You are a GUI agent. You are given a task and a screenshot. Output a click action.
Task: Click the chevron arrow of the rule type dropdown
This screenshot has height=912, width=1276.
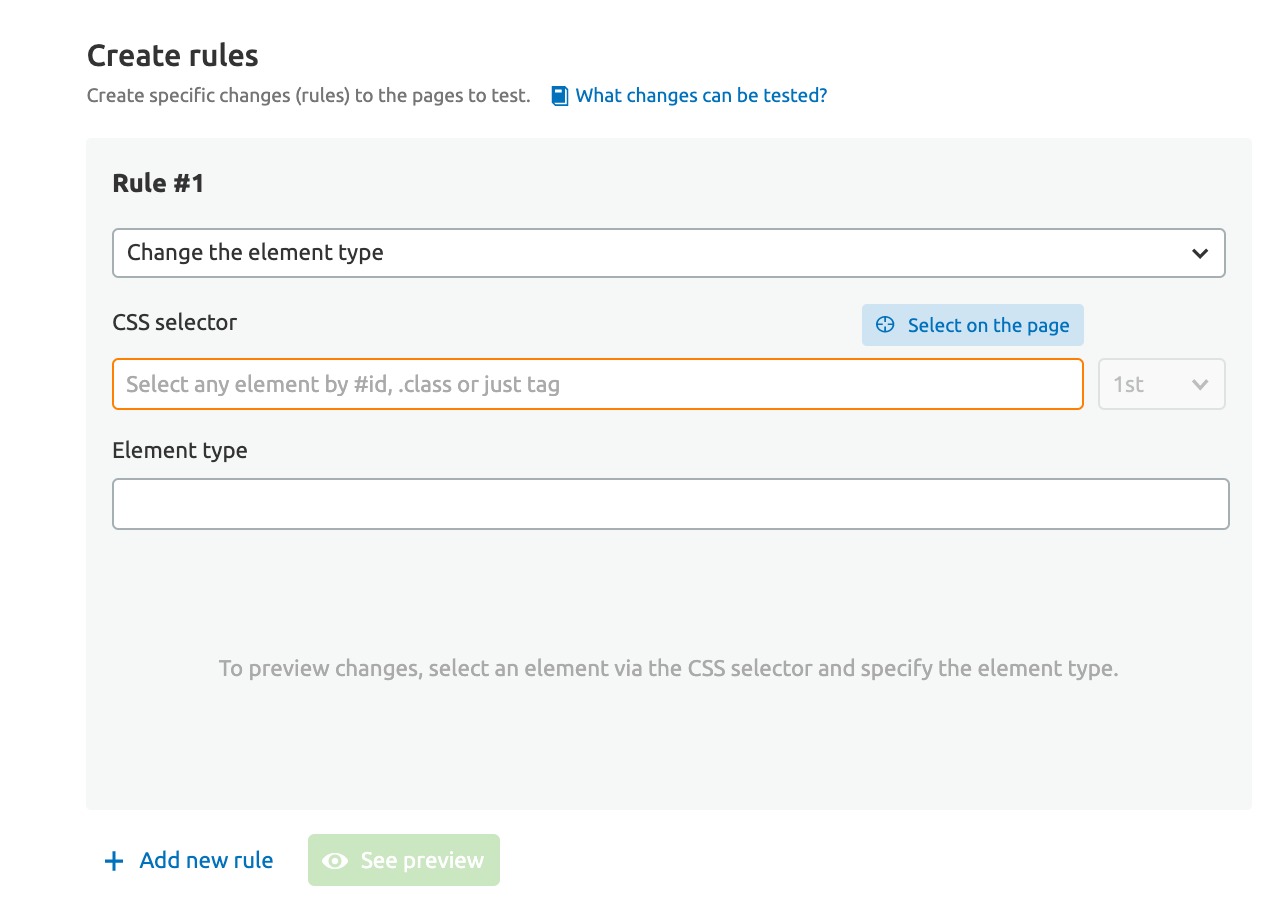click(1200, 254)
